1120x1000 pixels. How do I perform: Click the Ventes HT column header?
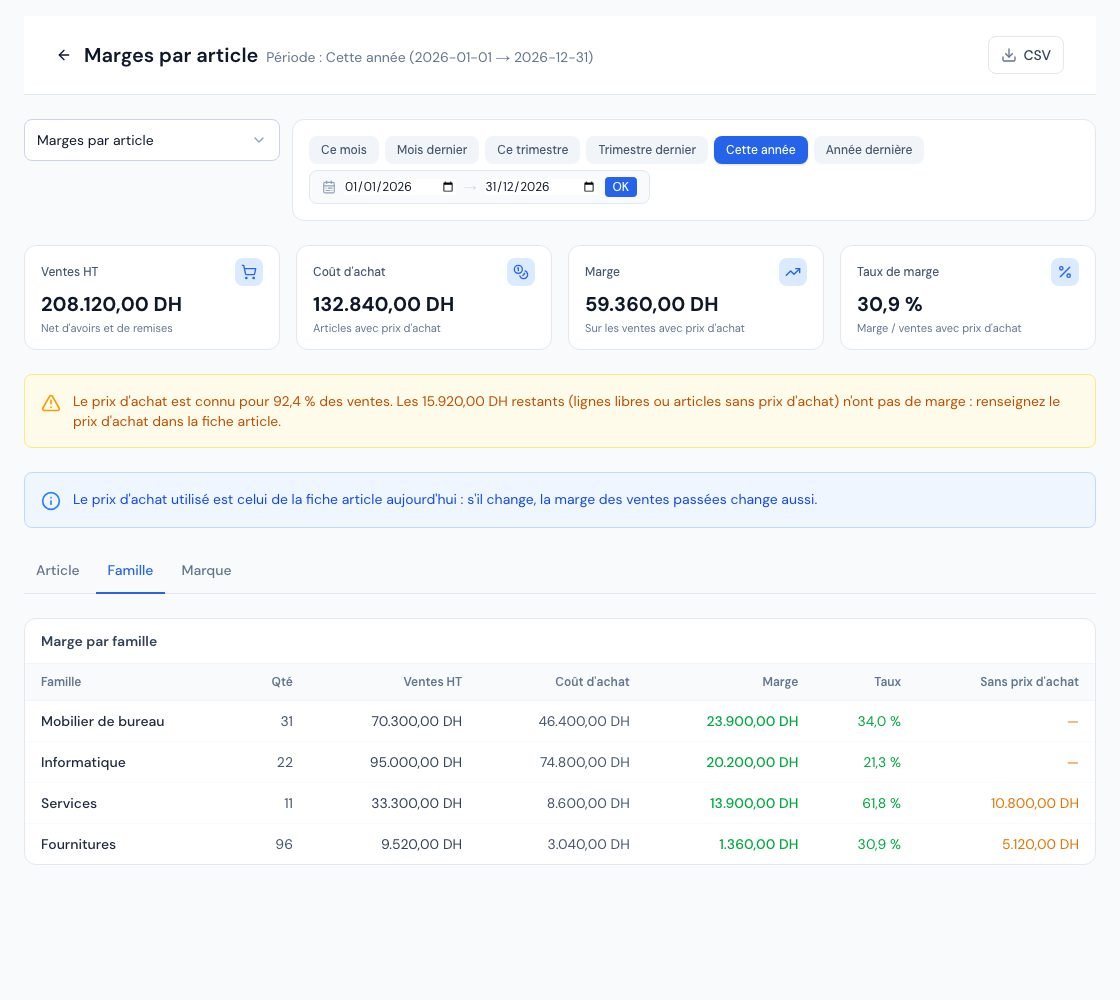(x=433, y=682)
